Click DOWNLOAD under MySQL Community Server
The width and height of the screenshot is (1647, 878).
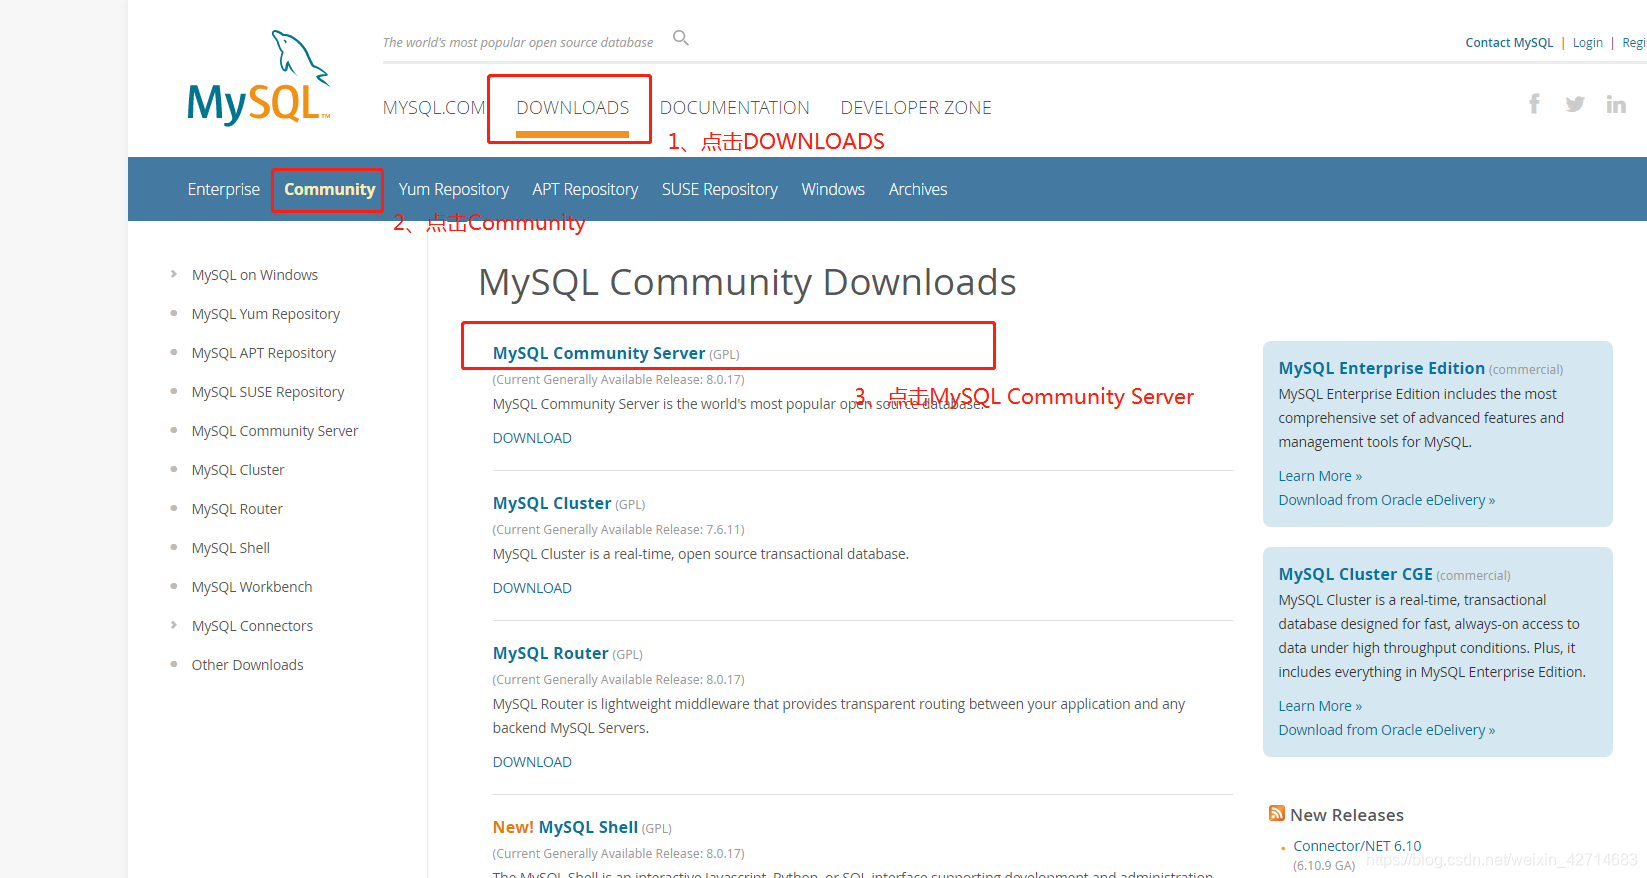pos(532,438)
